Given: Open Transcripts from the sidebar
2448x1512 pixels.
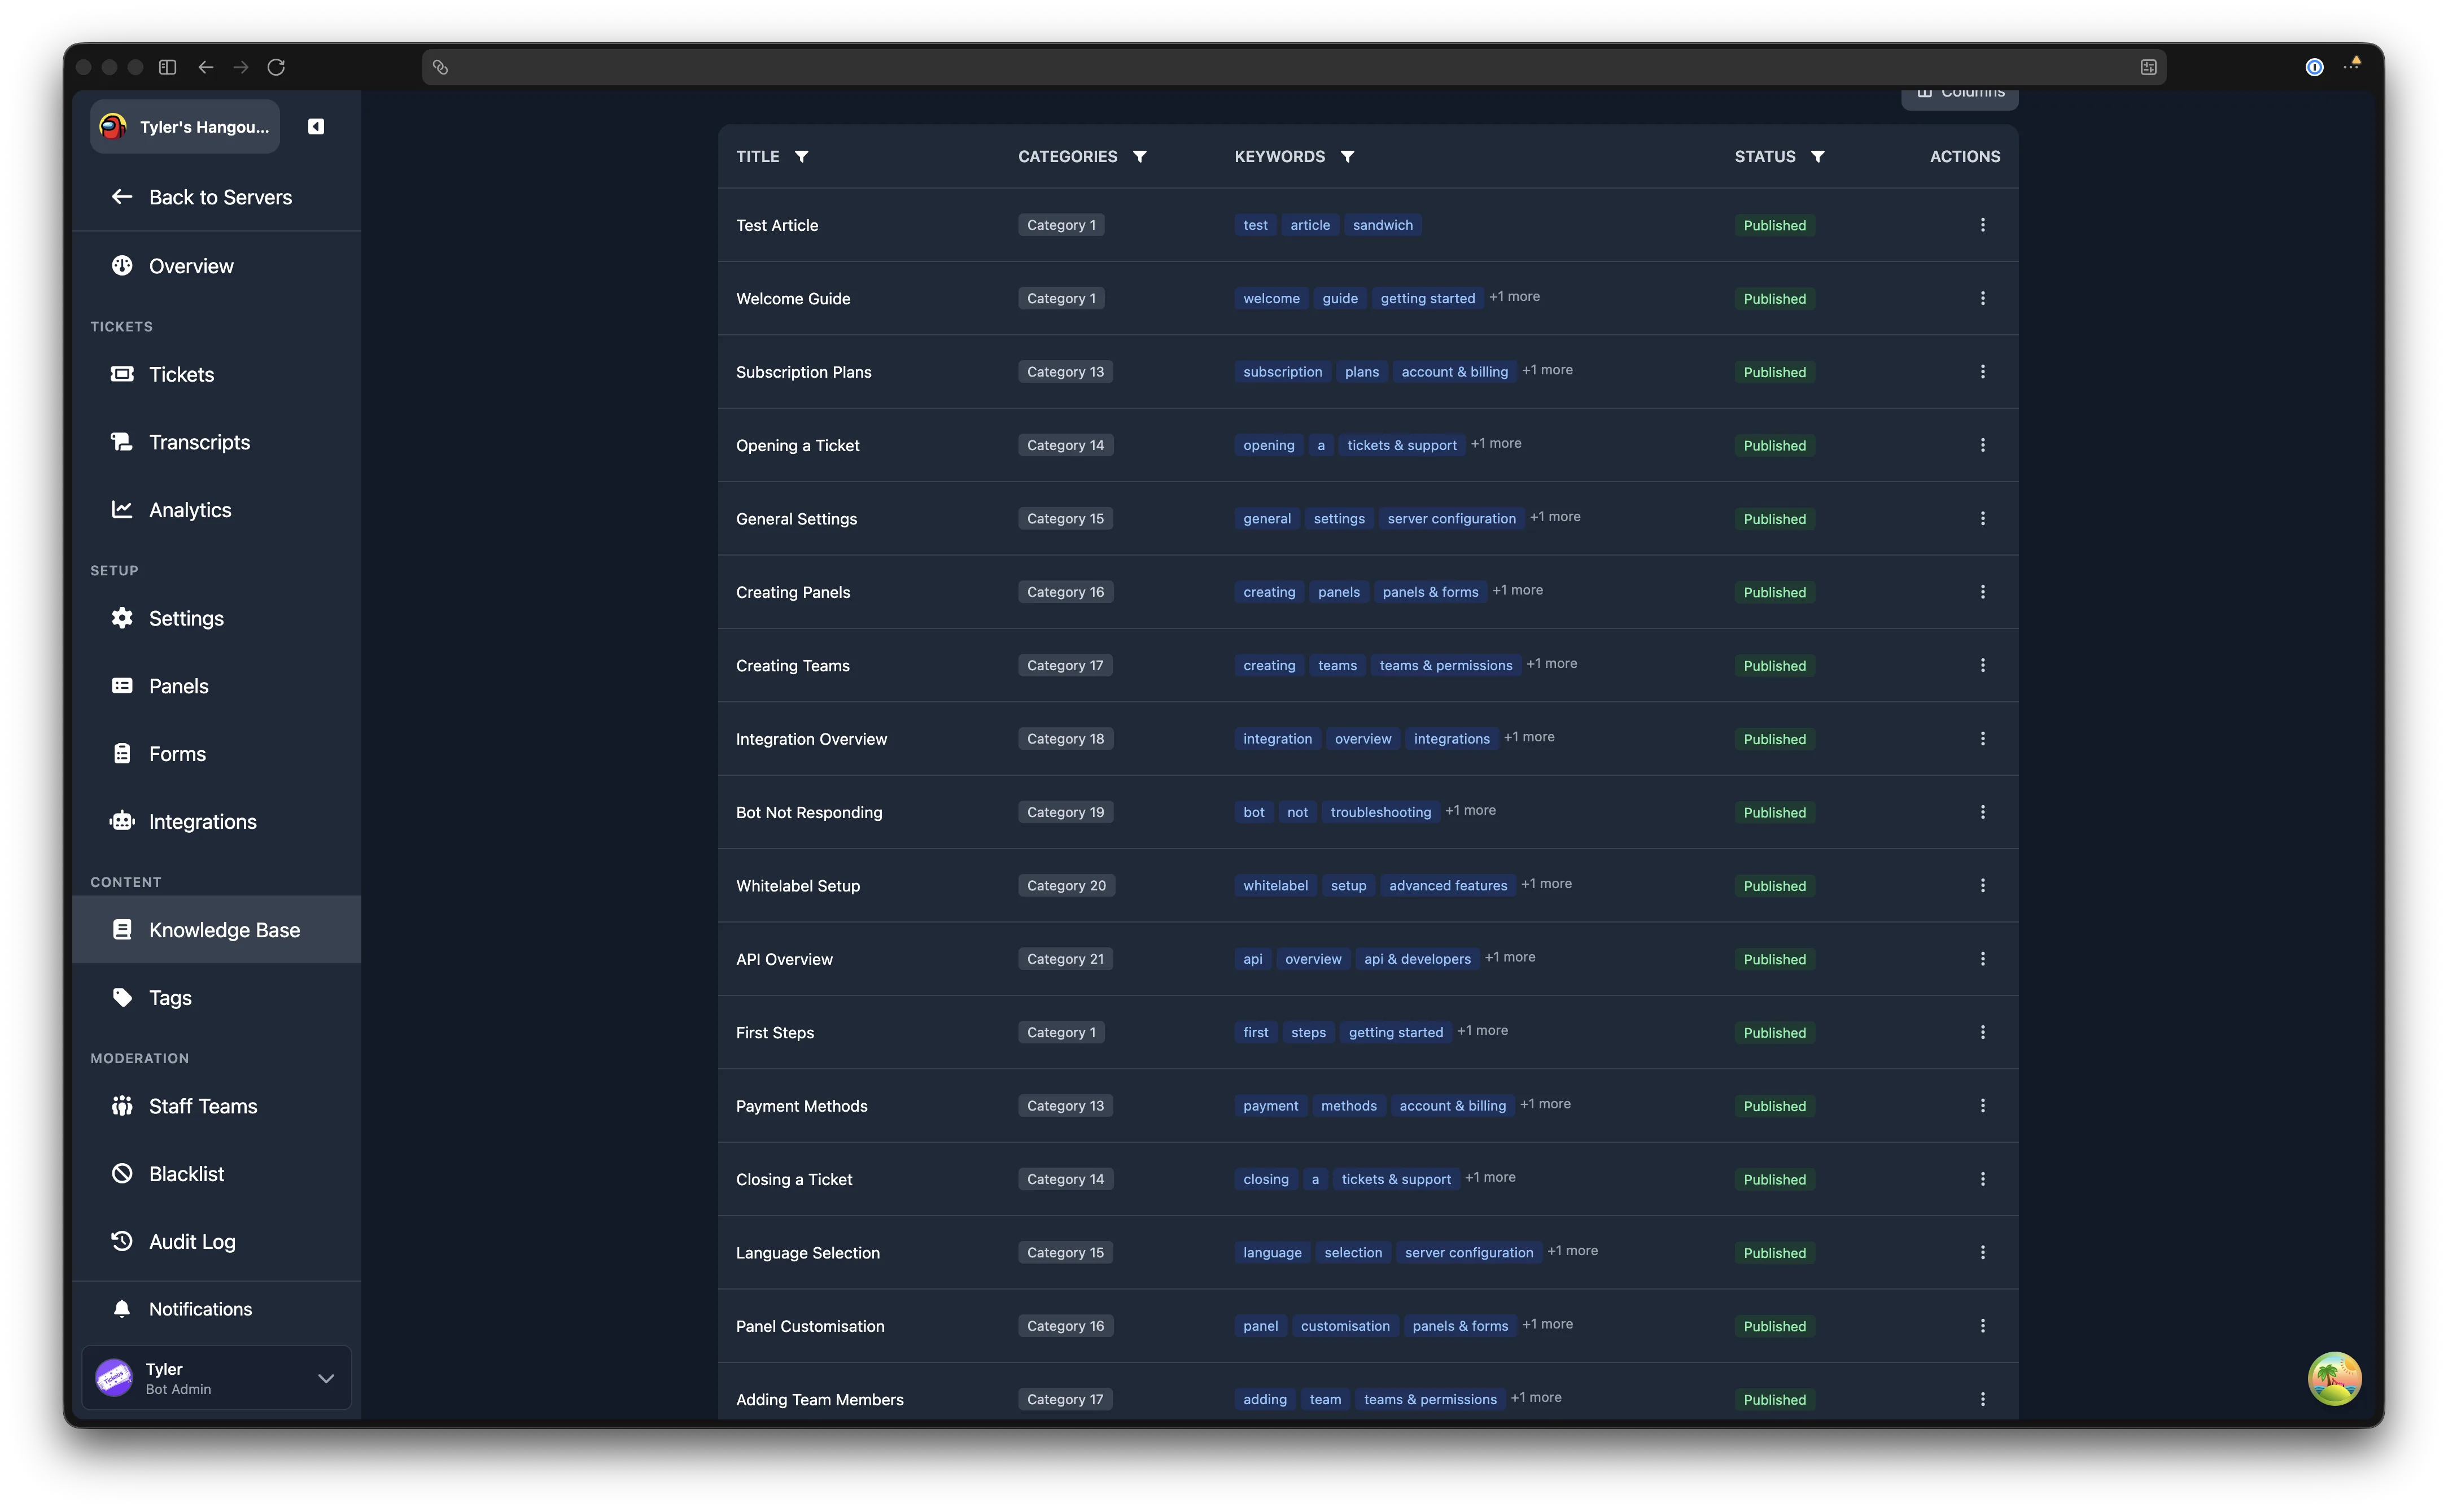Looking at the screenshot, I should click(217, 442).
